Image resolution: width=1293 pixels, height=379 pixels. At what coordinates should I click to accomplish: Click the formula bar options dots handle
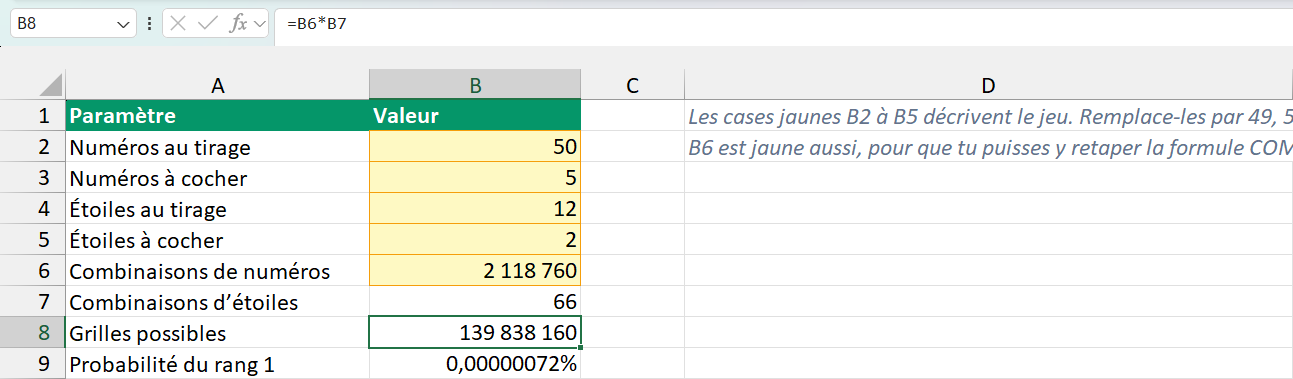pos(149,23)
